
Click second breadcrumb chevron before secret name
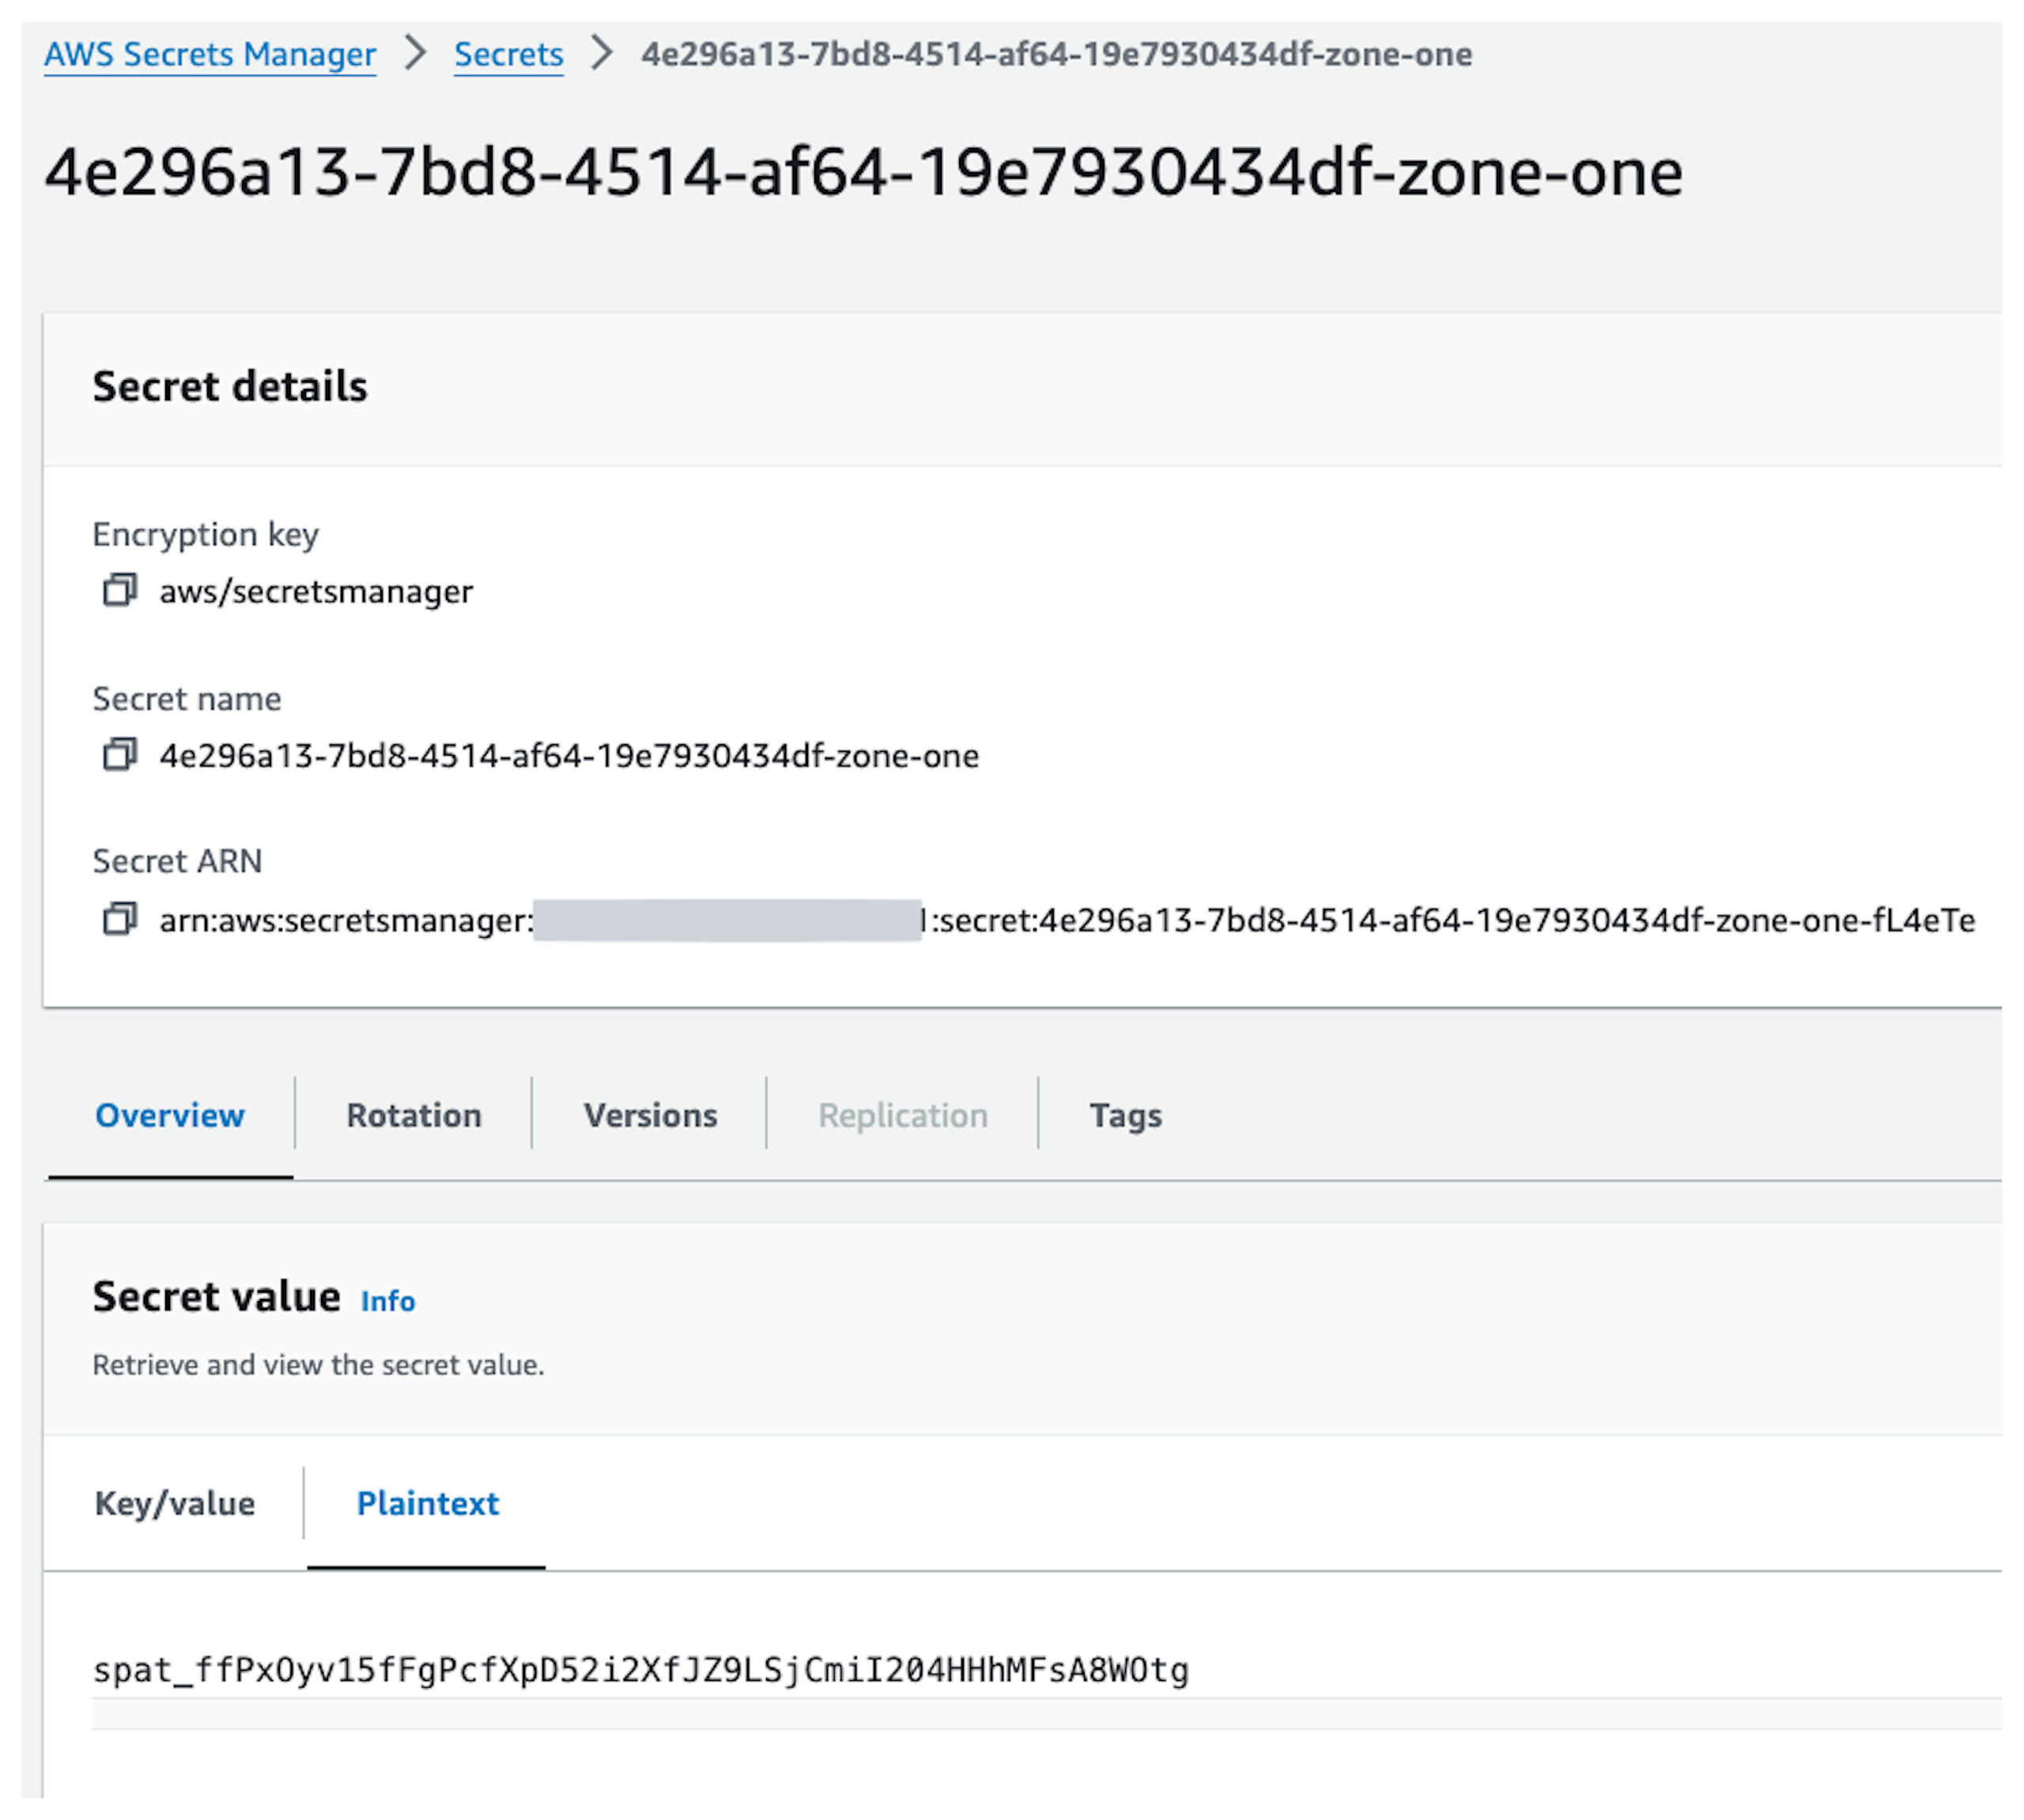point(601,53)
